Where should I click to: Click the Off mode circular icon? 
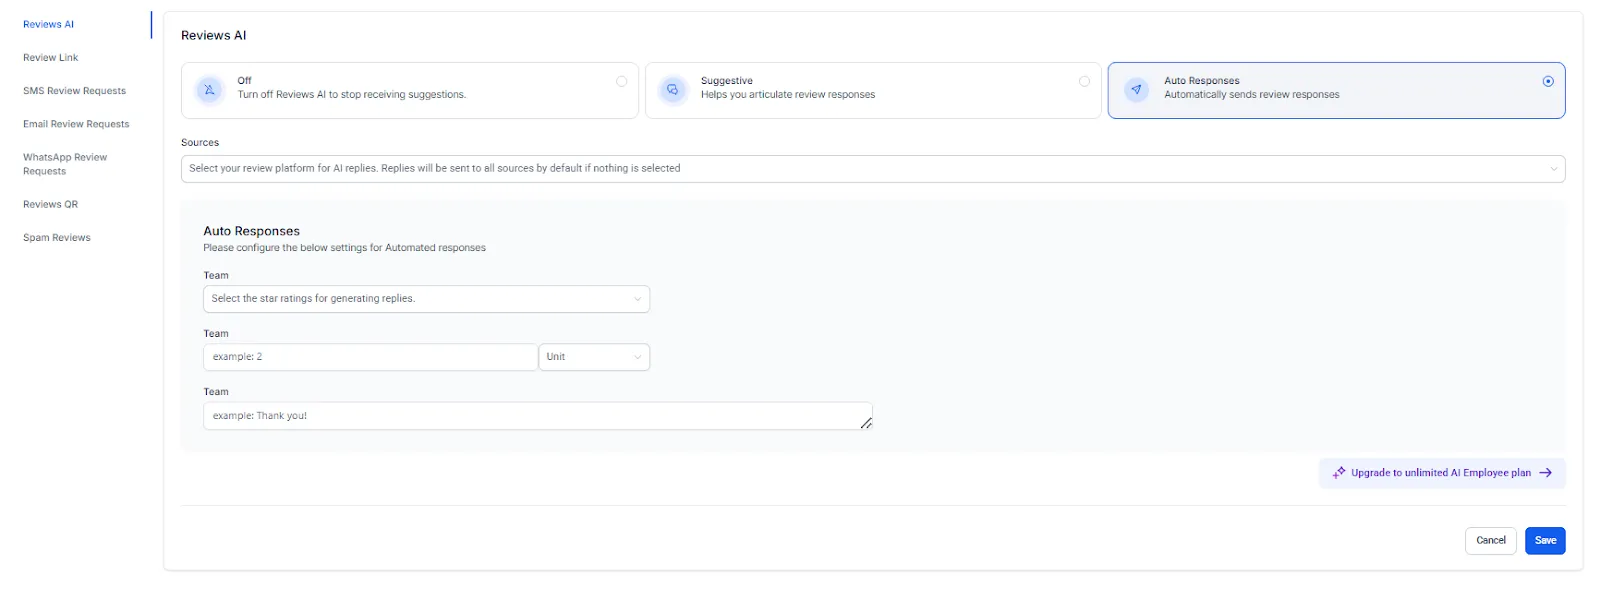209,89
